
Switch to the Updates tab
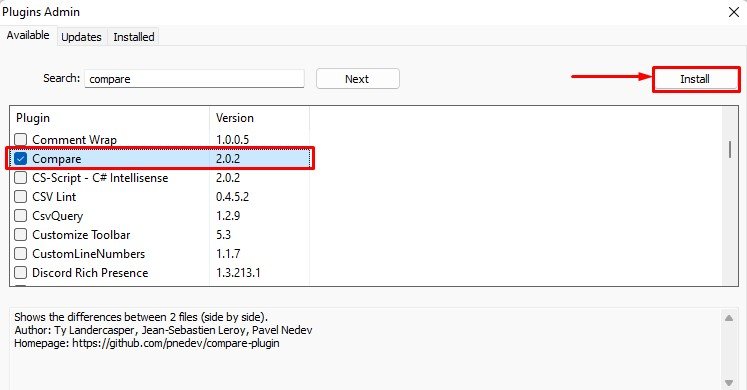[x=81, y=37]
